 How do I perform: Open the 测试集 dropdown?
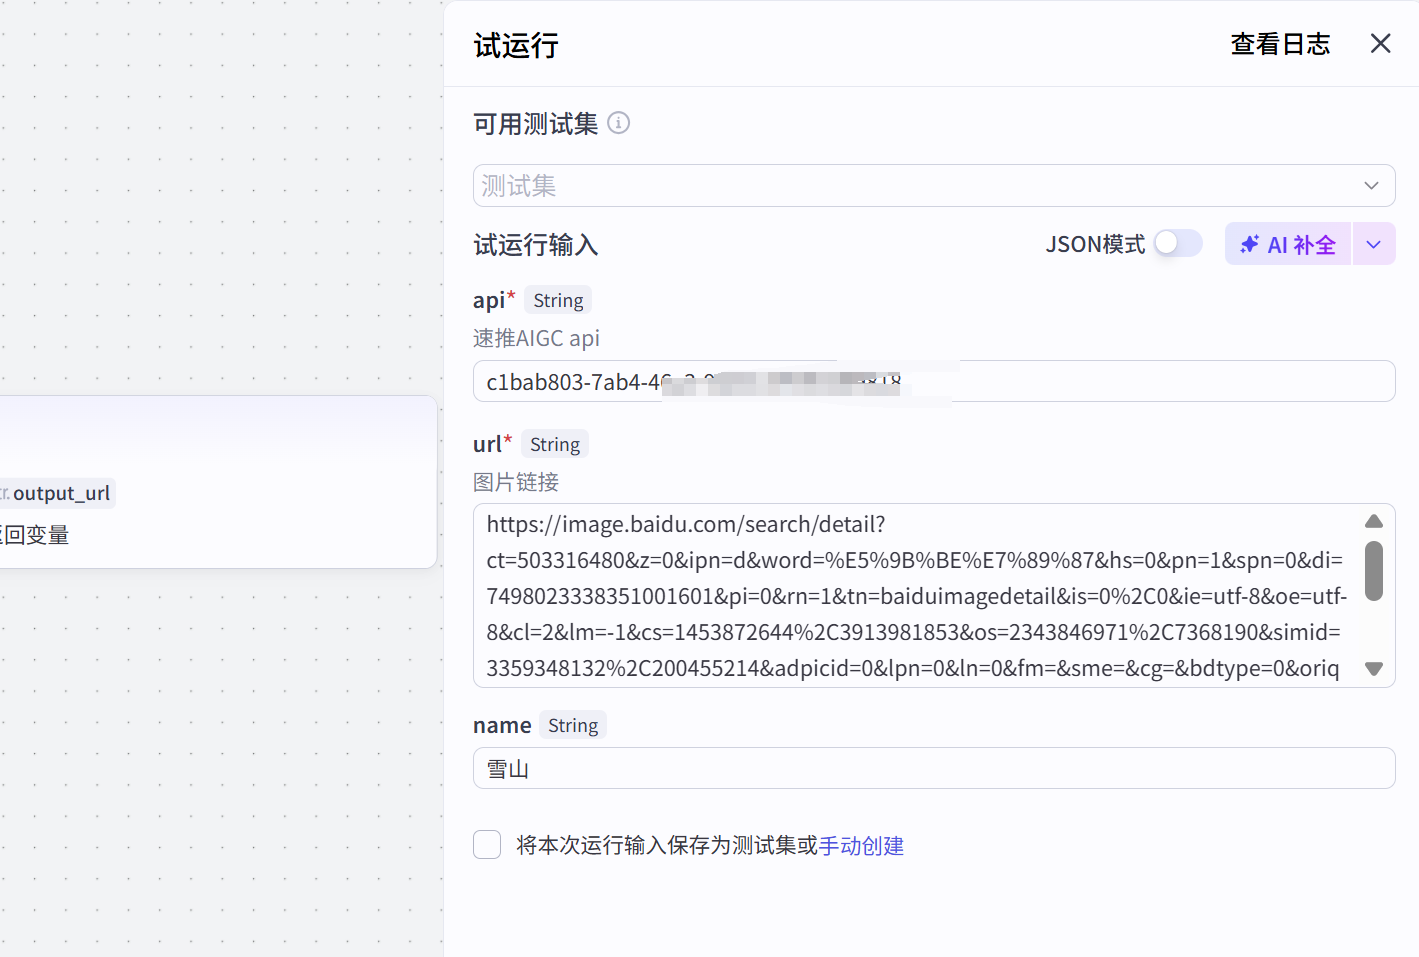click(920, 186)
